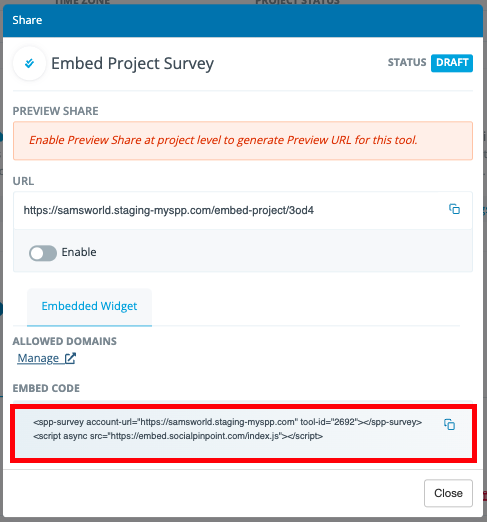Copy the survey URL with the copy icon
Screen dimensions: 487x522
(454, 209)
